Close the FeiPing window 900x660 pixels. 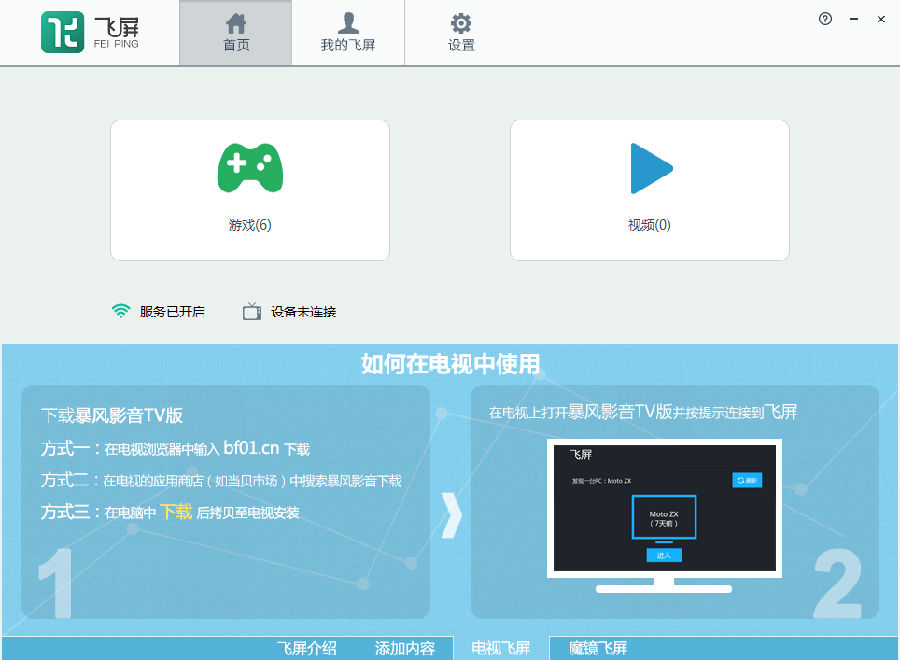pos(881,19)
